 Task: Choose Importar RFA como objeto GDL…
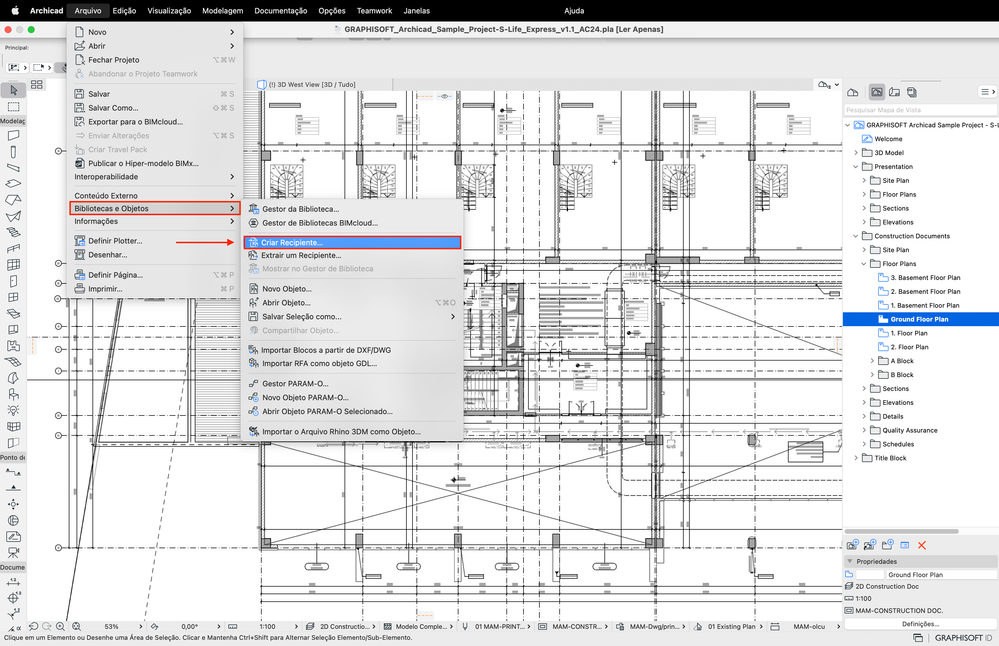[x=352, y=364]
